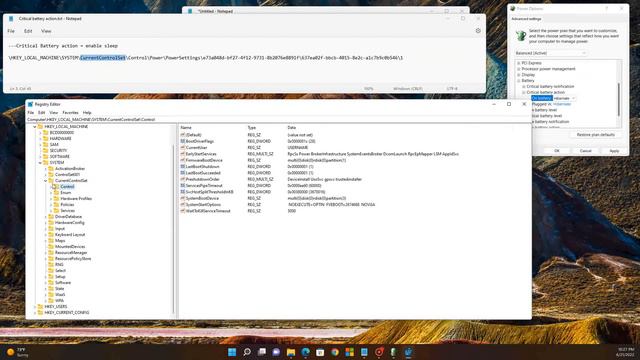
Task: Open Registry Editor View menu
Action: (53, 113)
